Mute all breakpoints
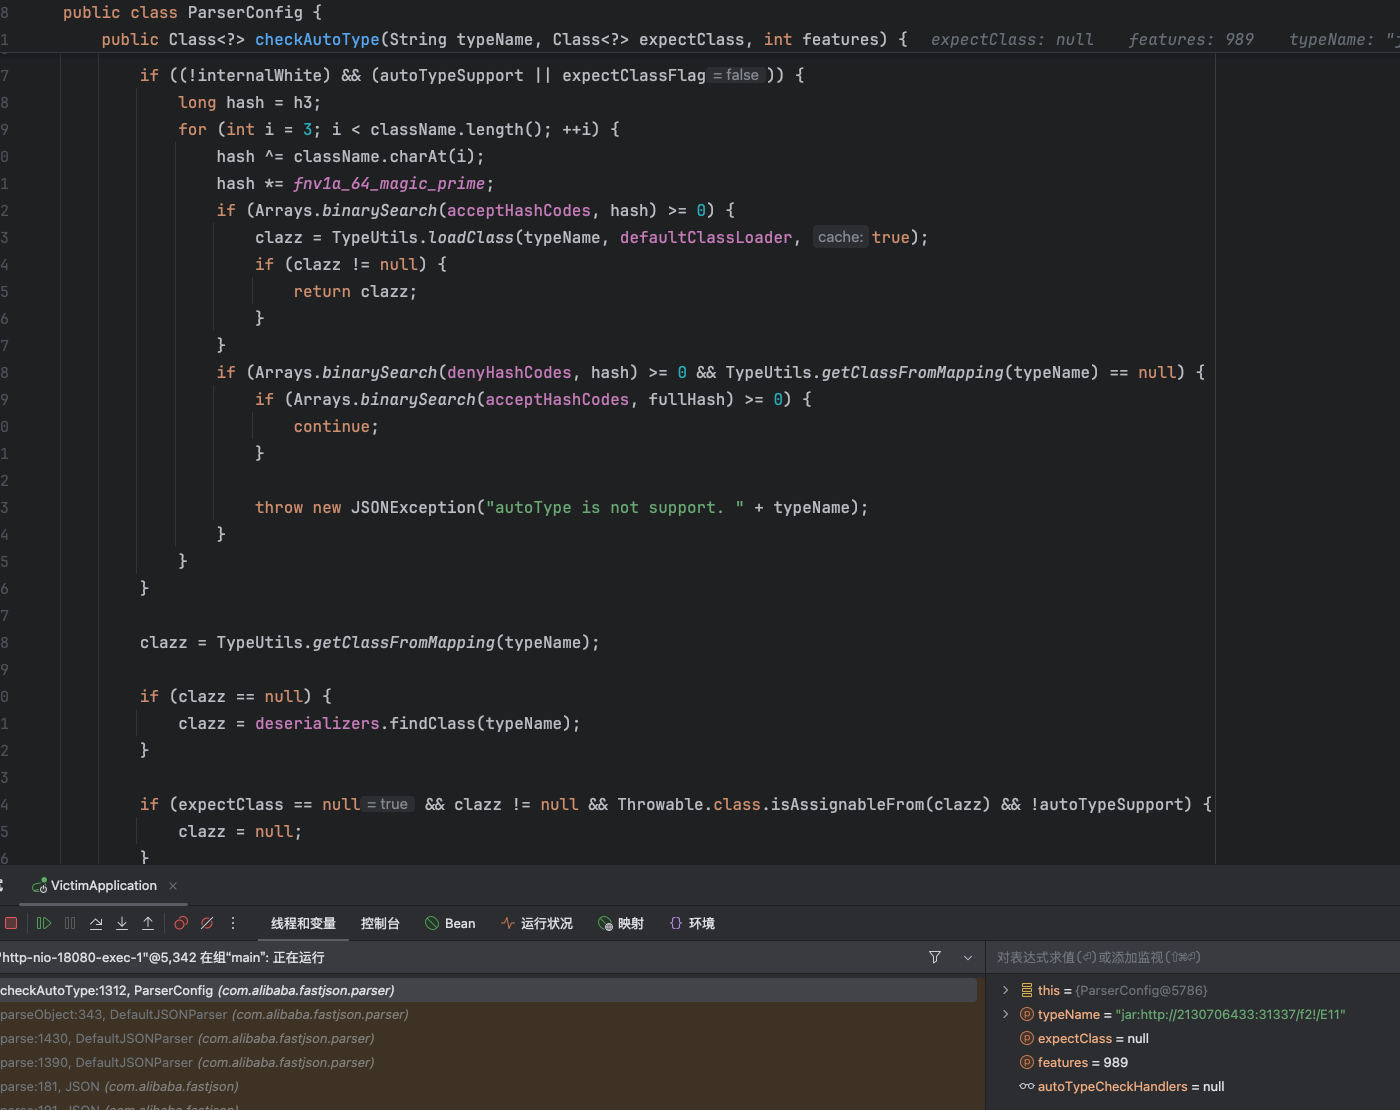This screenshot has height=1110, width=1400. tap(207, 923)
